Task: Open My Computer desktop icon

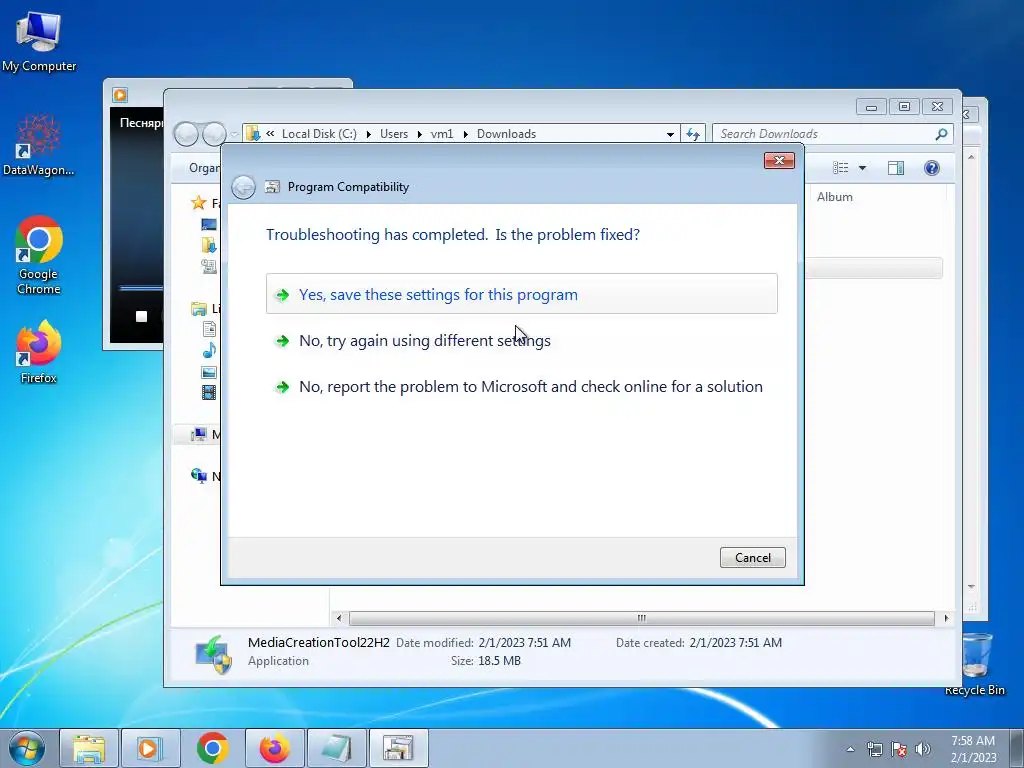Action: point(39,42)
